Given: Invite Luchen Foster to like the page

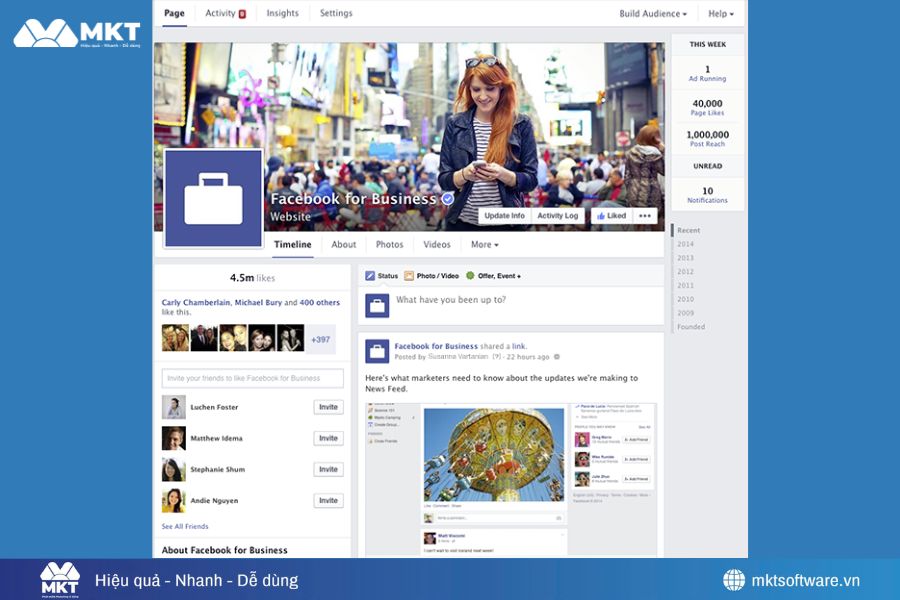Looking at the screenshot, I should [x=329, y=407].
